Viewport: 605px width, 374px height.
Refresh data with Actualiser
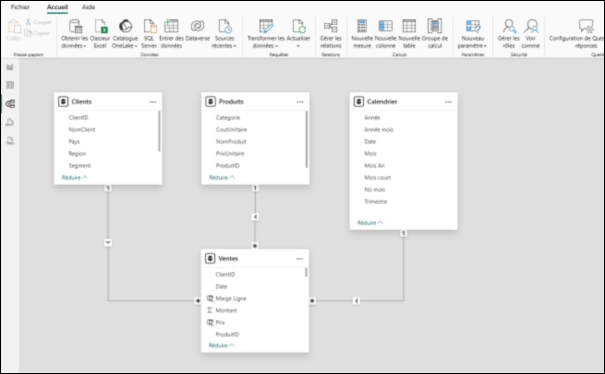(298, 34)
